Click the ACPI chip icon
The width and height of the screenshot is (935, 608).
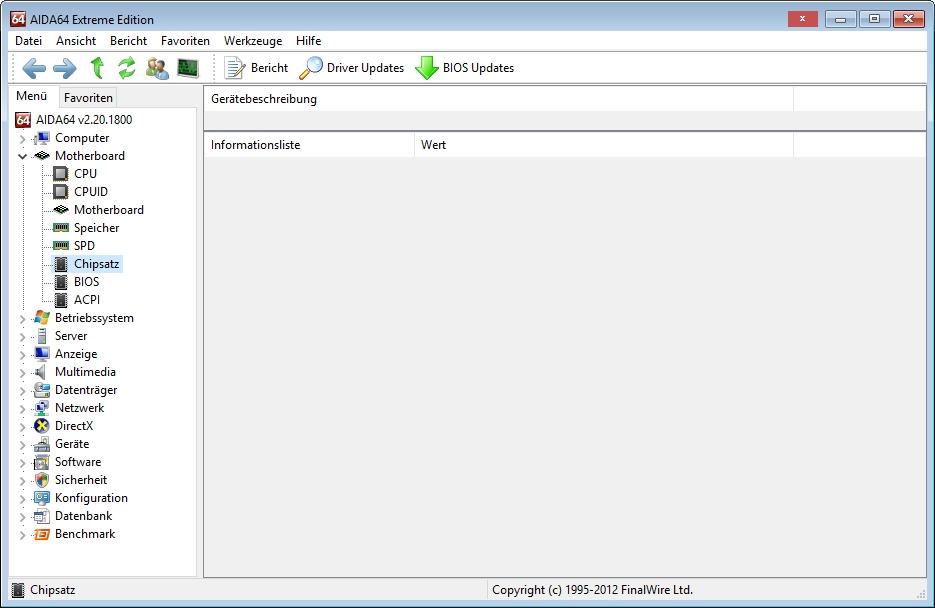tap(61, 300)
